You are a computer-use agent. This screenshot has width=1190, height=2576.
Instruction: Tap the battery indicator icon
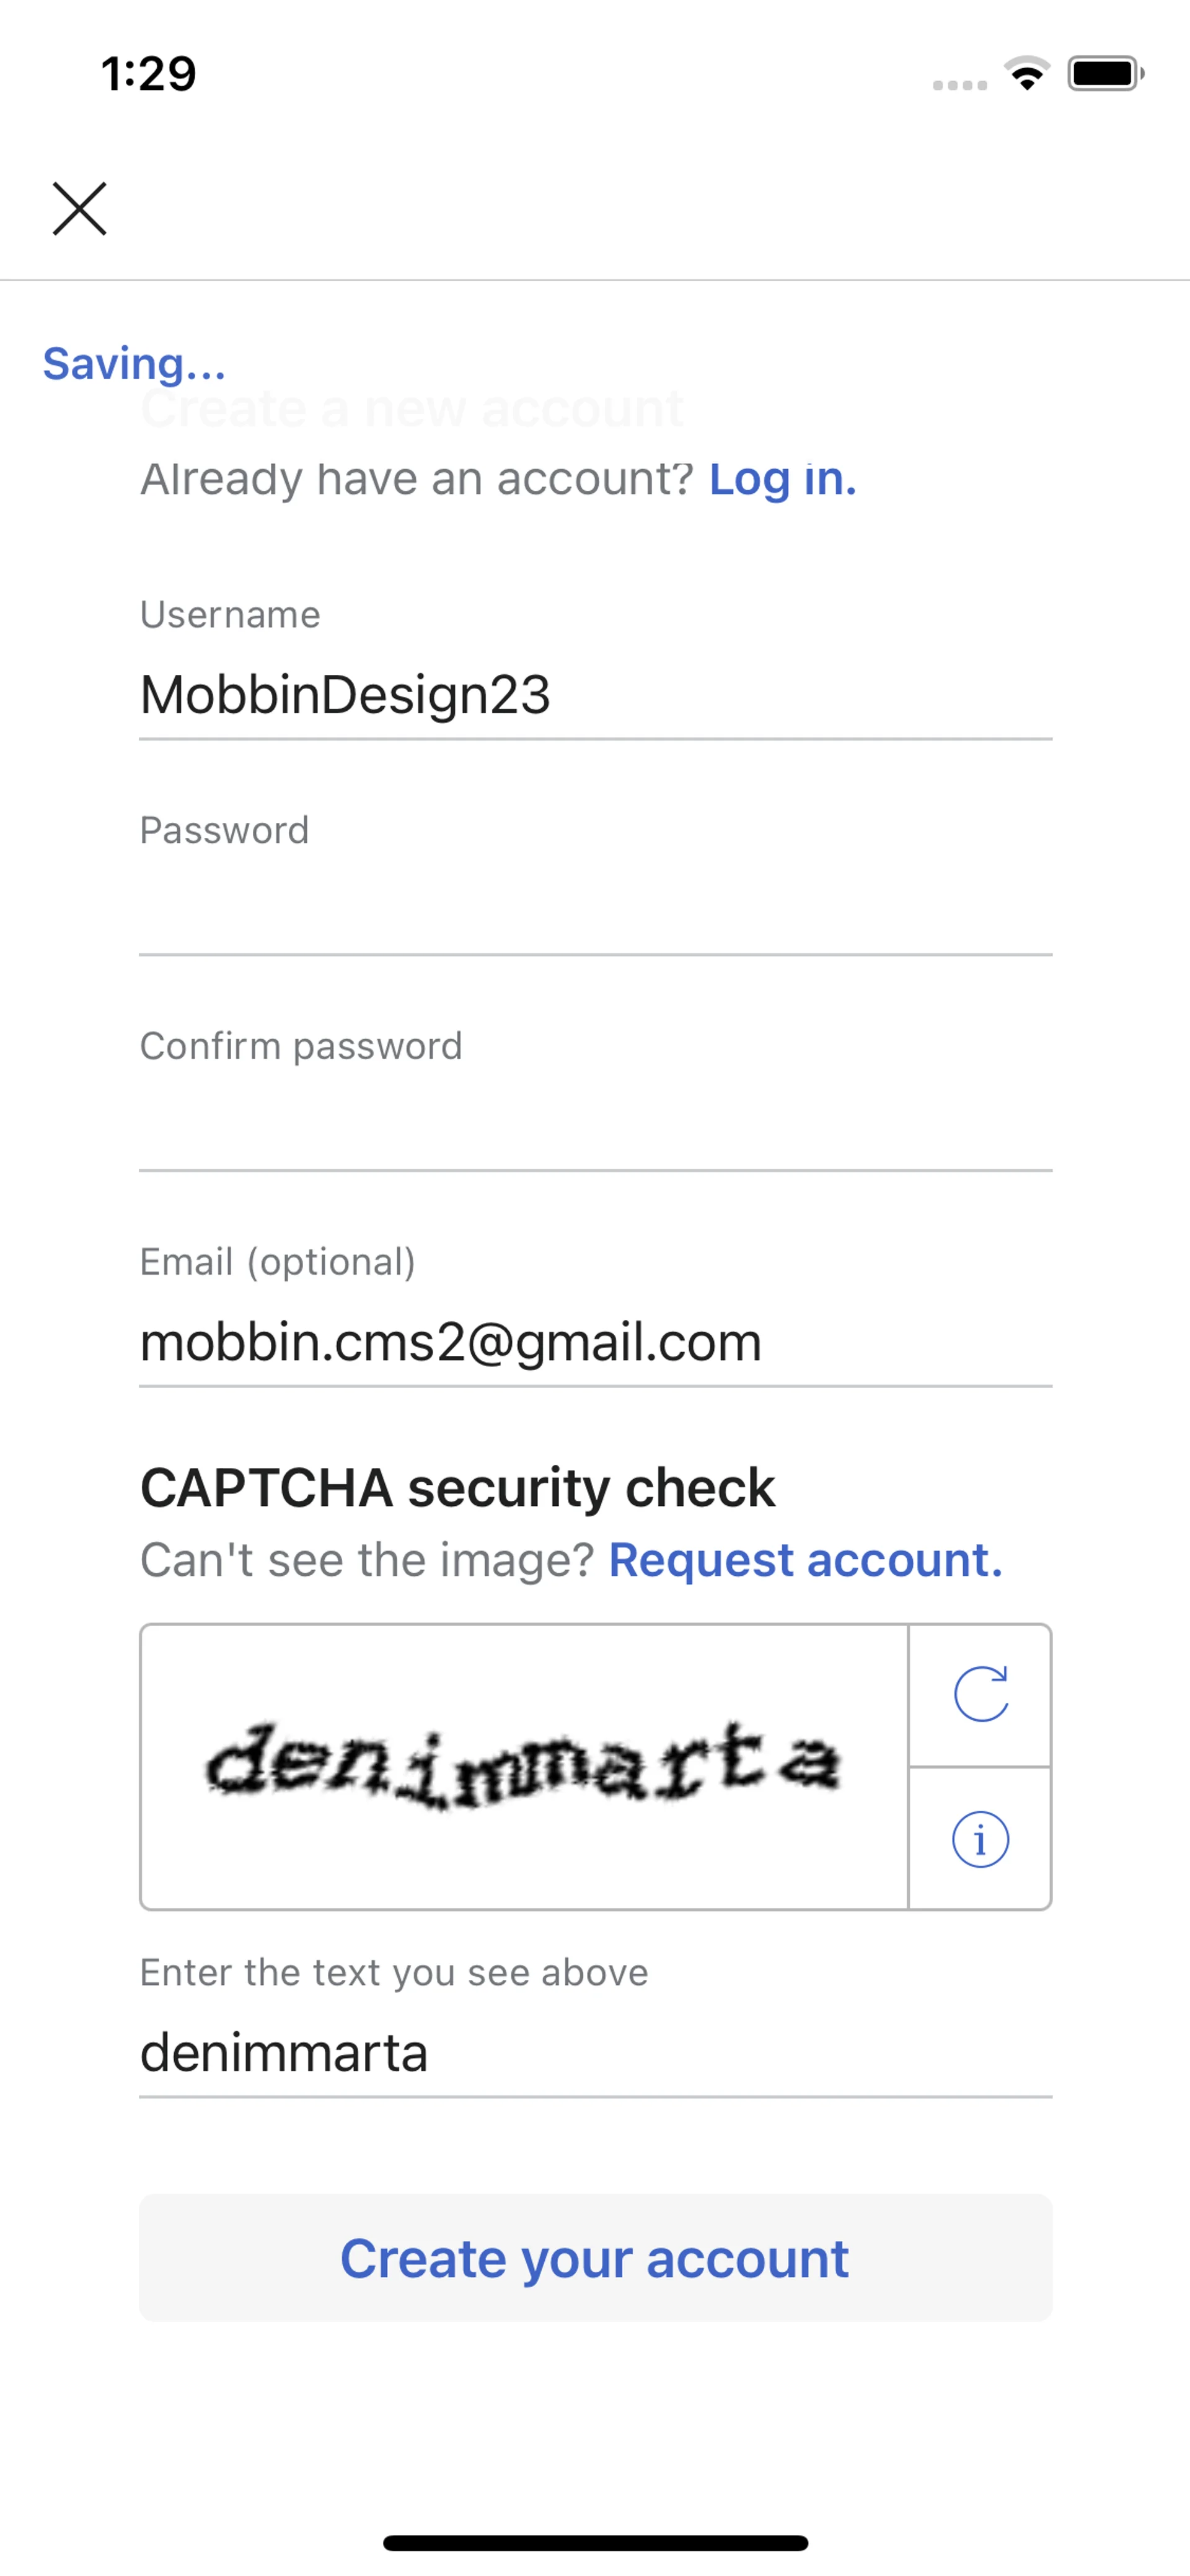[x=1104, y=74]
